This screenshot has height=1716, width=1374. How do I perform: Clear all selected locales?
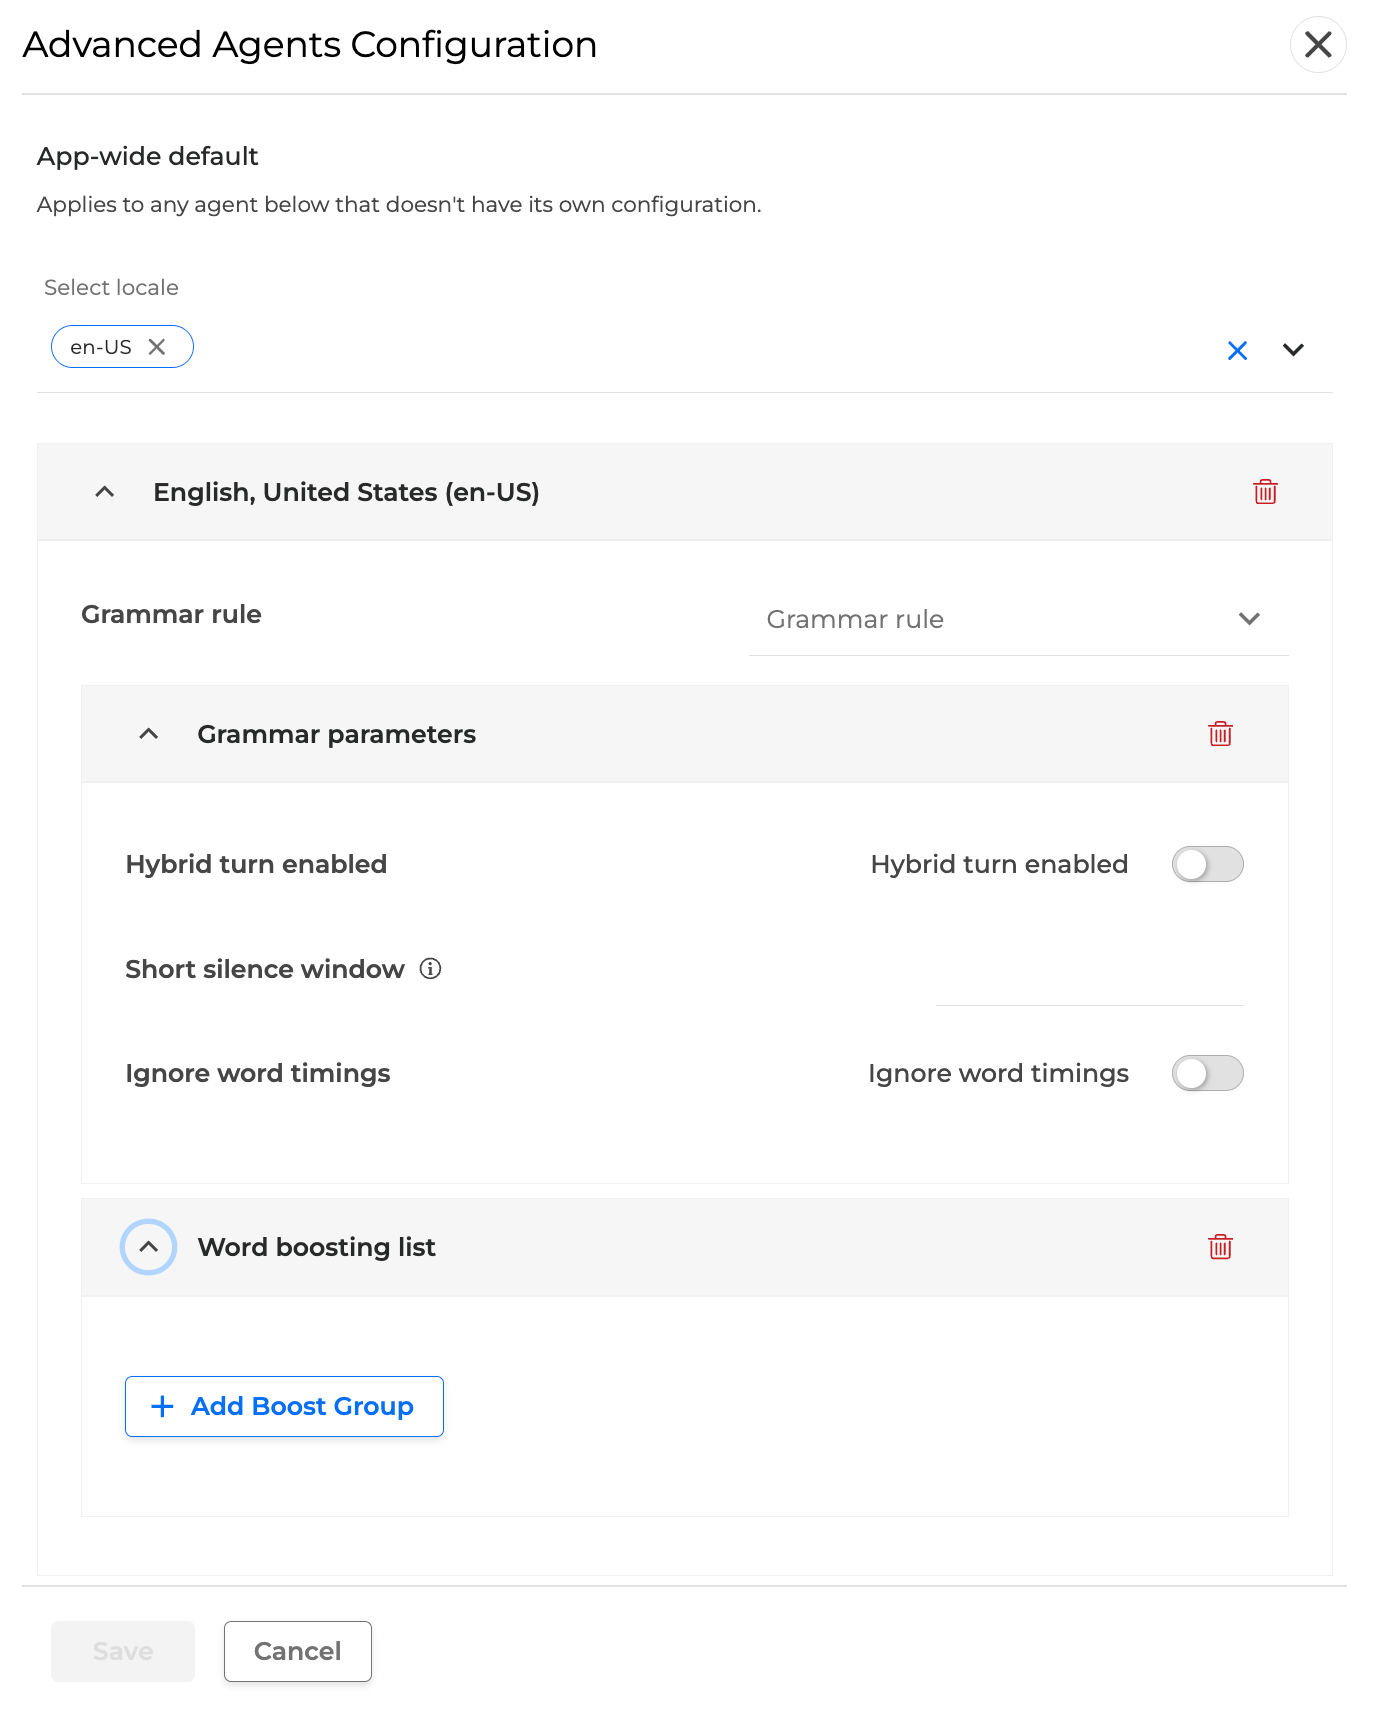(1237, 350)
